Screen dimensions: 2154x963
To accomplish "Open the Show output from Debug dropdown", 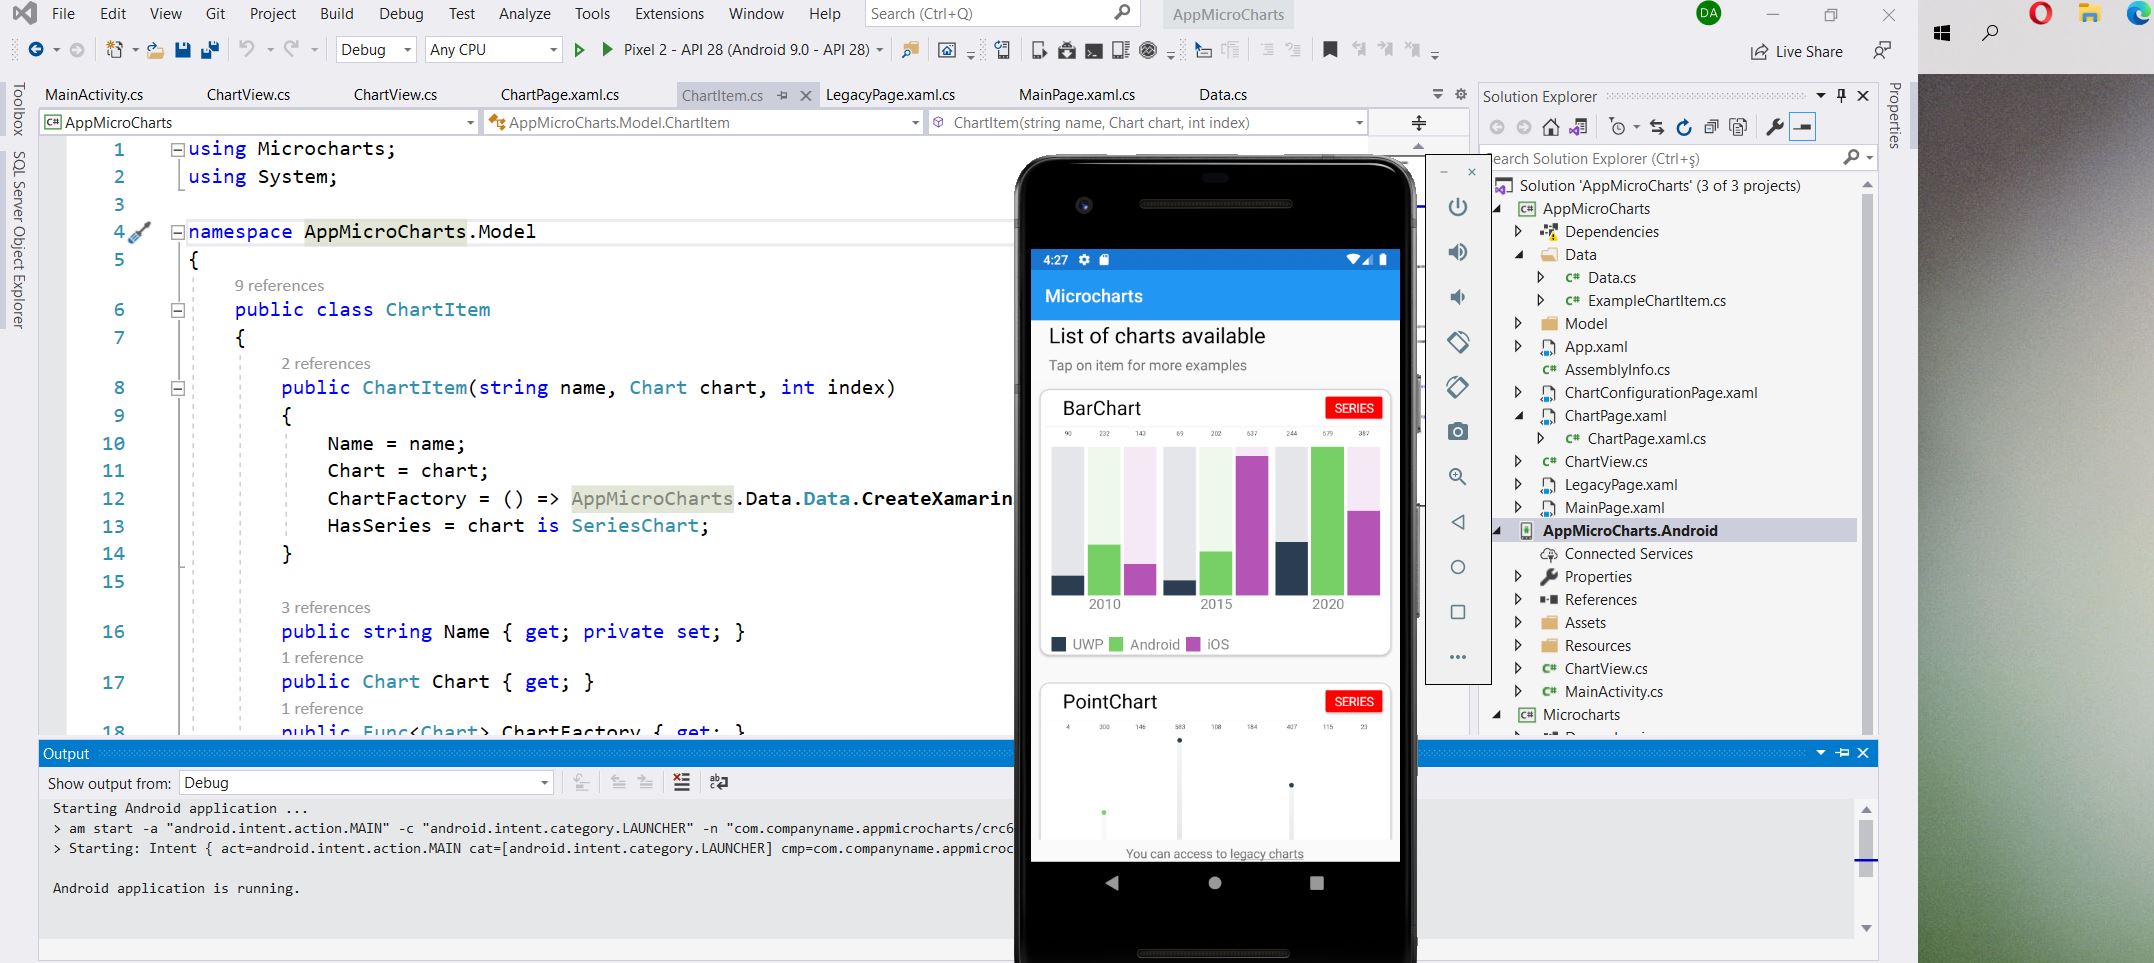I will coord(366,783).
